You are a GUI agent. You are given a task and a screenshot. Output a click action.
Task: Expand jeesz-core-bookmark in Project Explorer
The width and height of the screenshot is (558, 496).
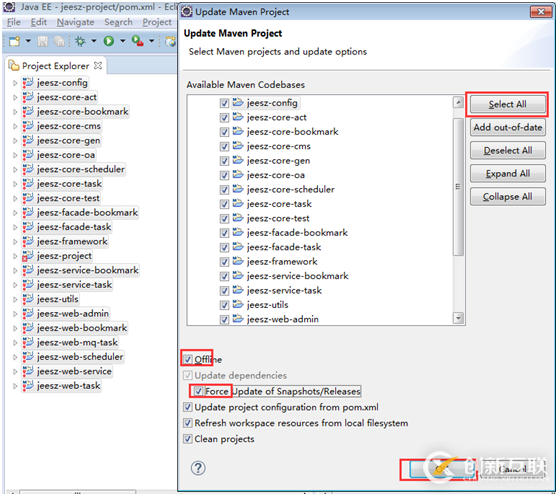(x=15, y=112)
